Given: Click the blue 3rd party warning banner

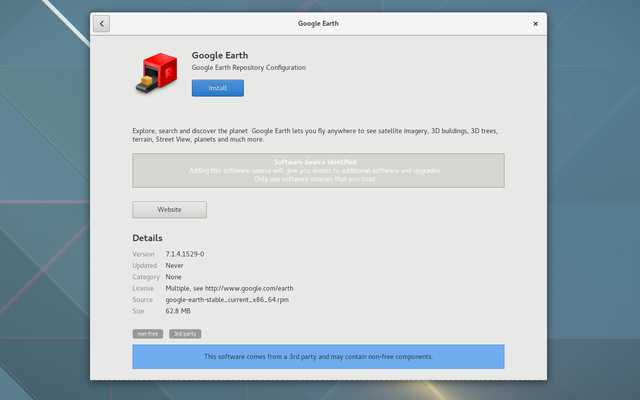Looking at the screenshot, I should [x=318, y=357].
